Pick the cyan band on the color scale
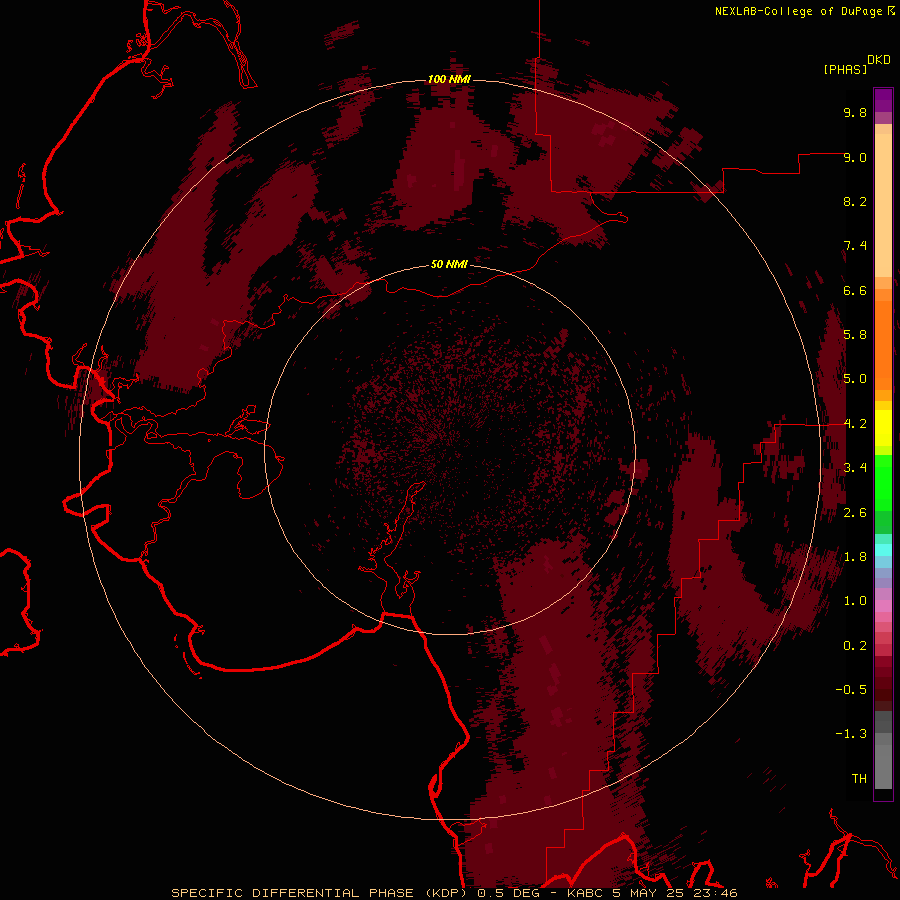This screenshot has height=900, width=900. pyautogui.click(x=883, y=550)
